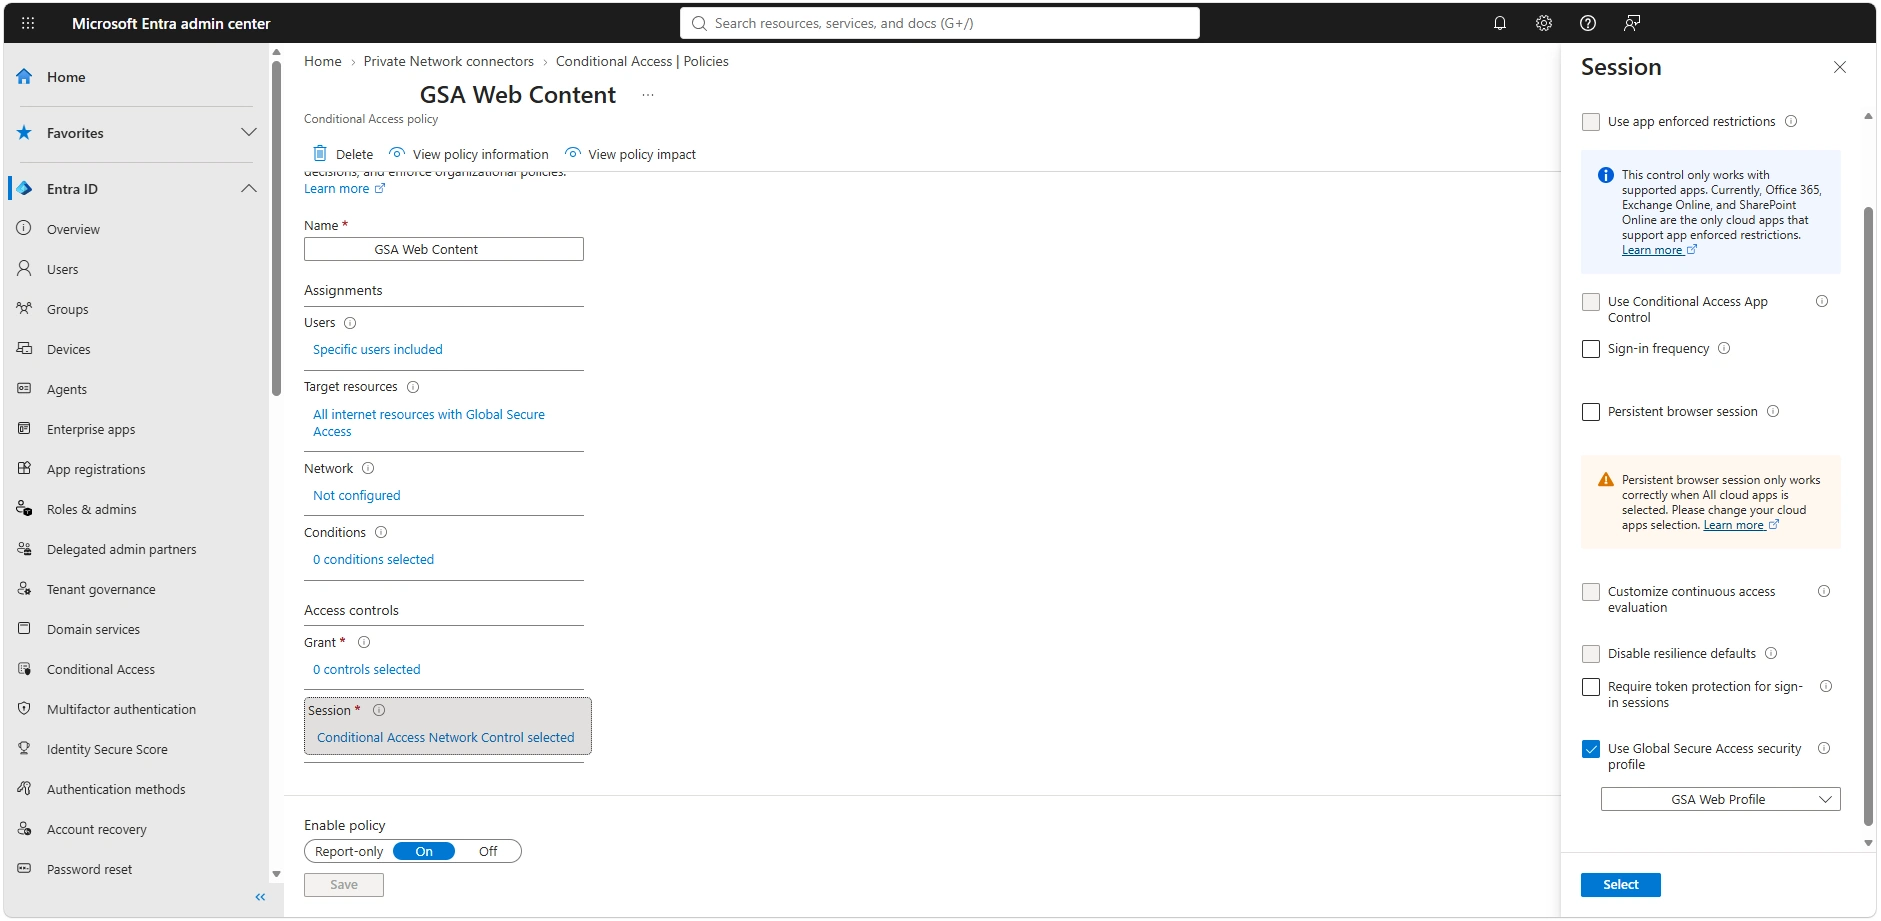Collapse the Entra ID section chevron
This screenshot has height=921, width=1881.
click(x=249, y=188)
